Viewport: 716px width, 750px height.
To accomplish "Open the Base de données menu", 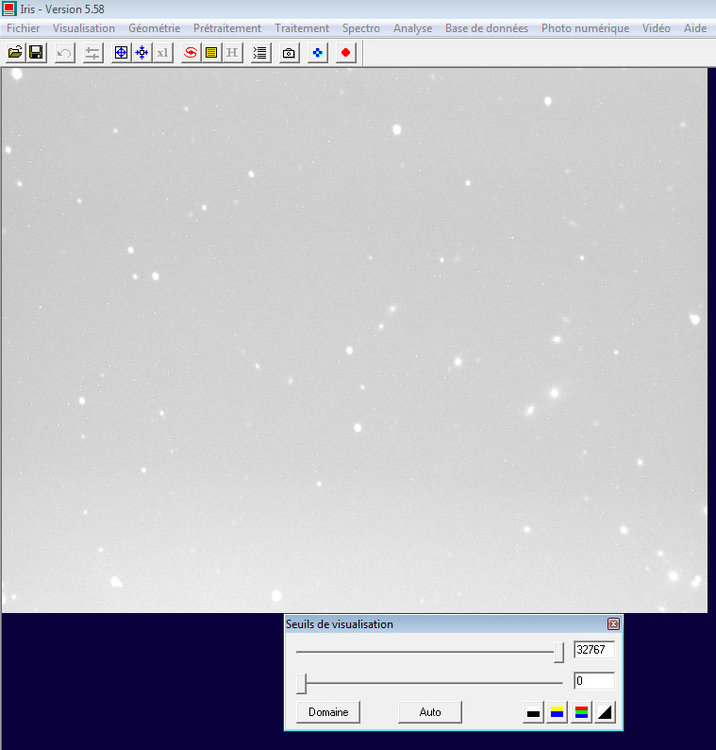I will pyautogui.click(x=486, y=28).
